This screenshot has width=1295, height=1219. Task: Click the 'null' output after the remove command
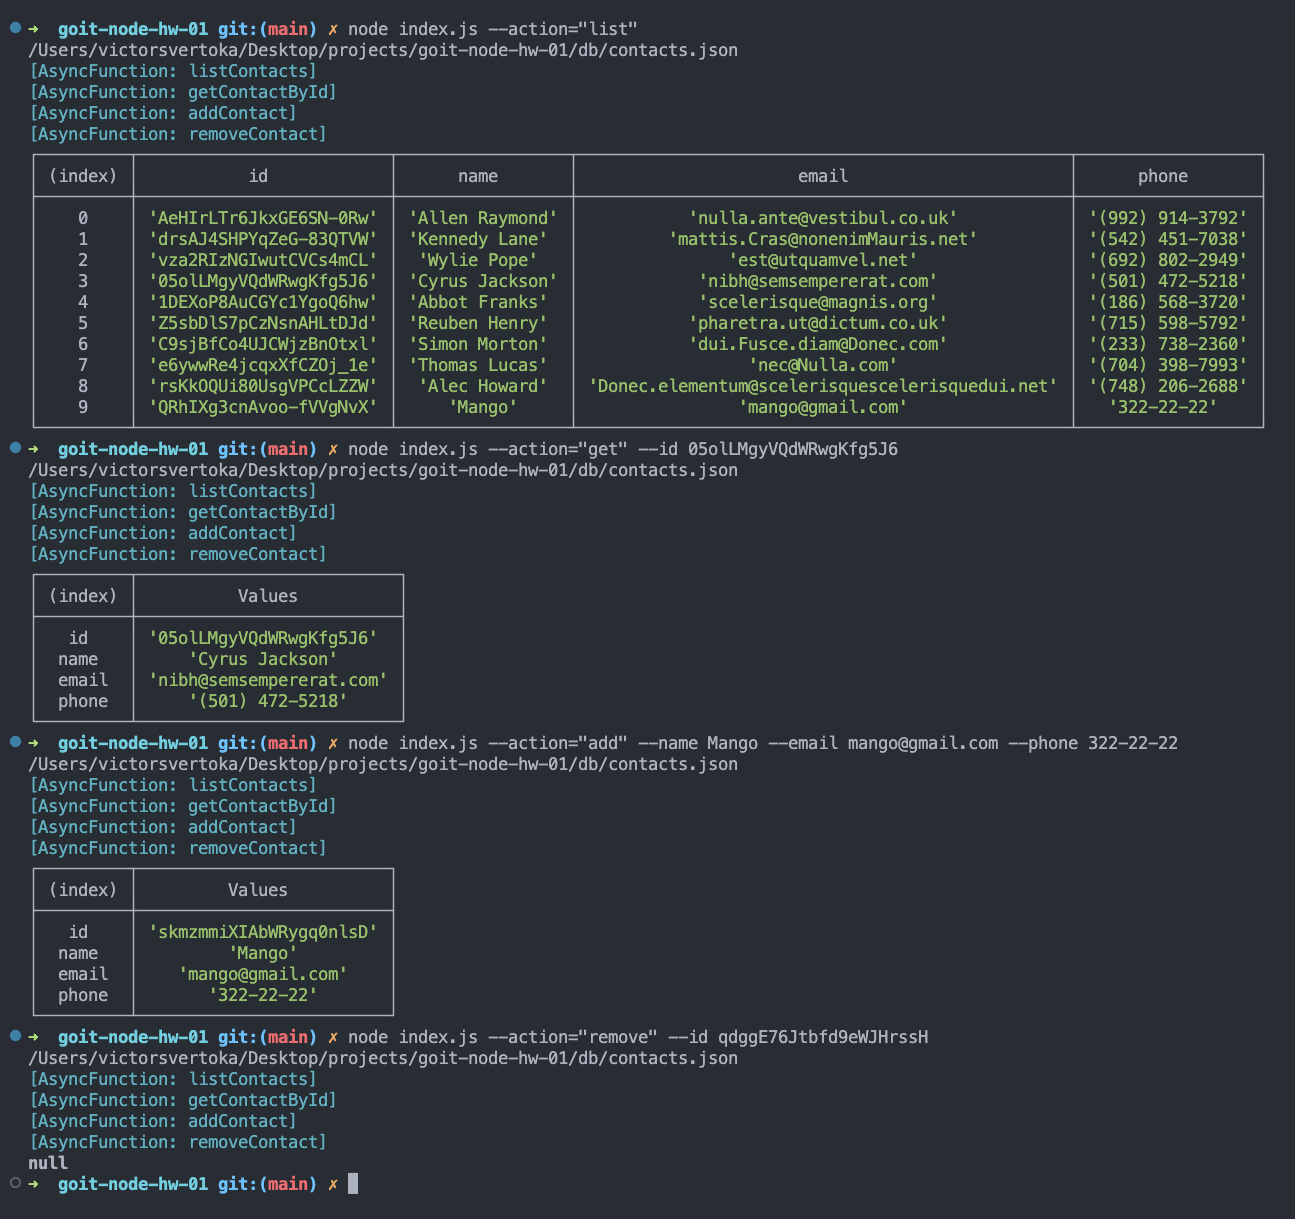pos(48,1163)
